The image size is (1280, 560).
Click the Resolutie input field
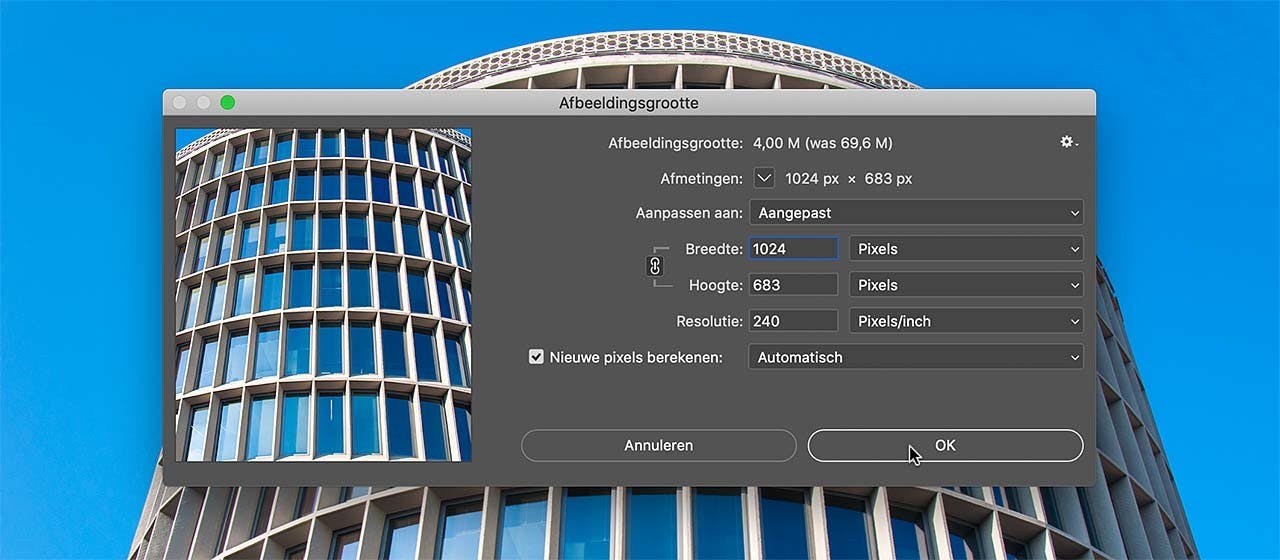point(794,321)
